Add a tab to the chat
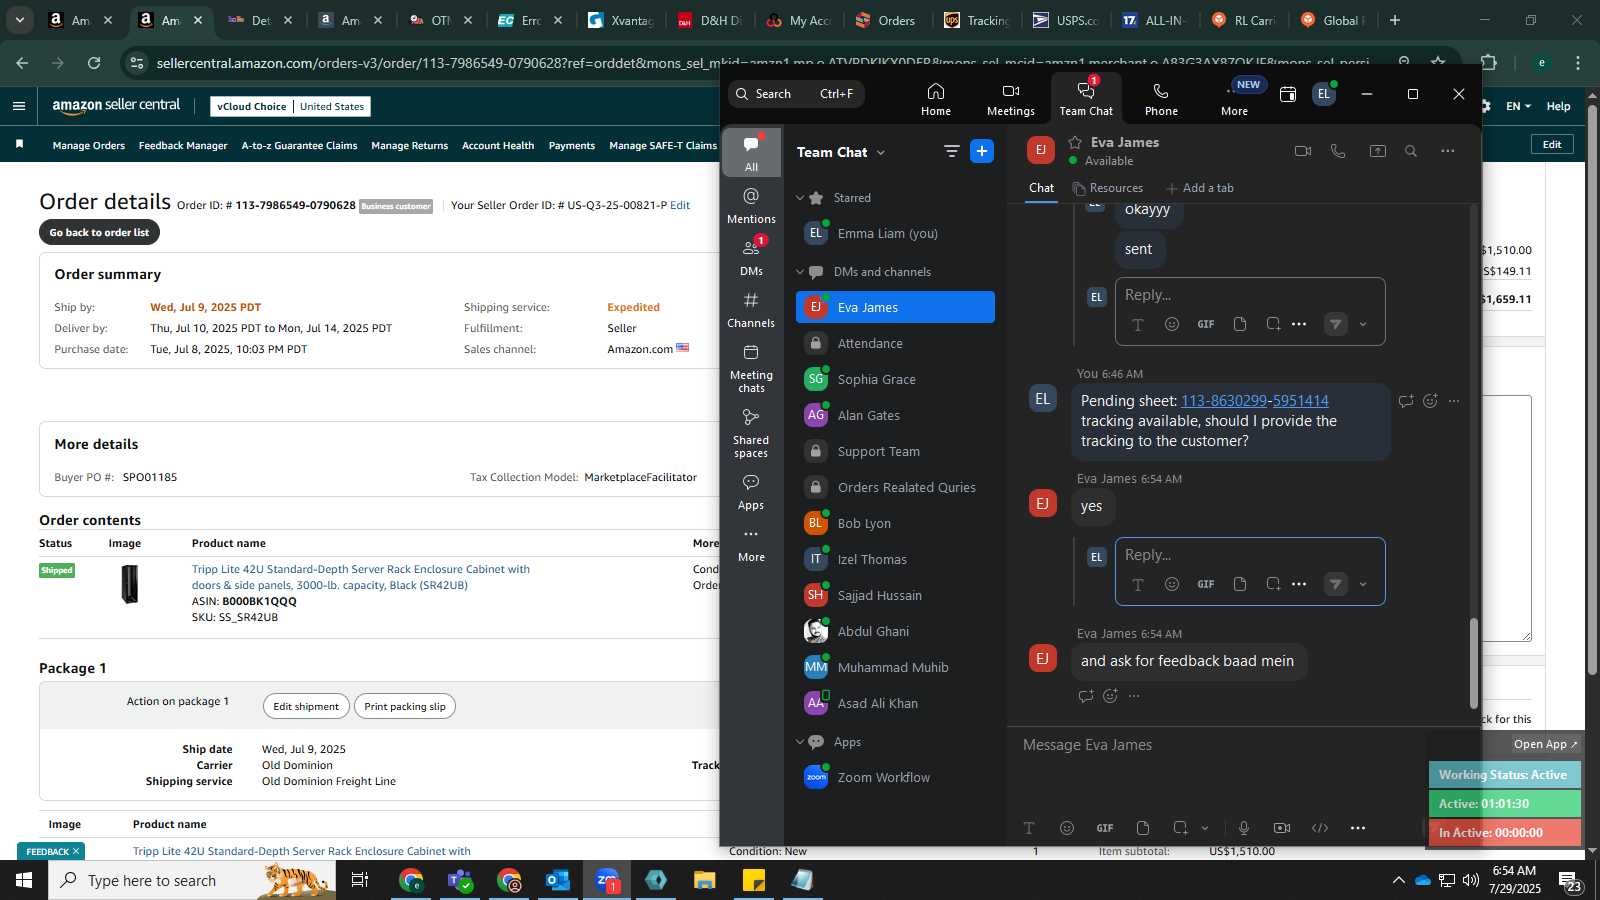Image resolution: width=1600 pixels, height=900 pixels. [x=1200, y=188]
